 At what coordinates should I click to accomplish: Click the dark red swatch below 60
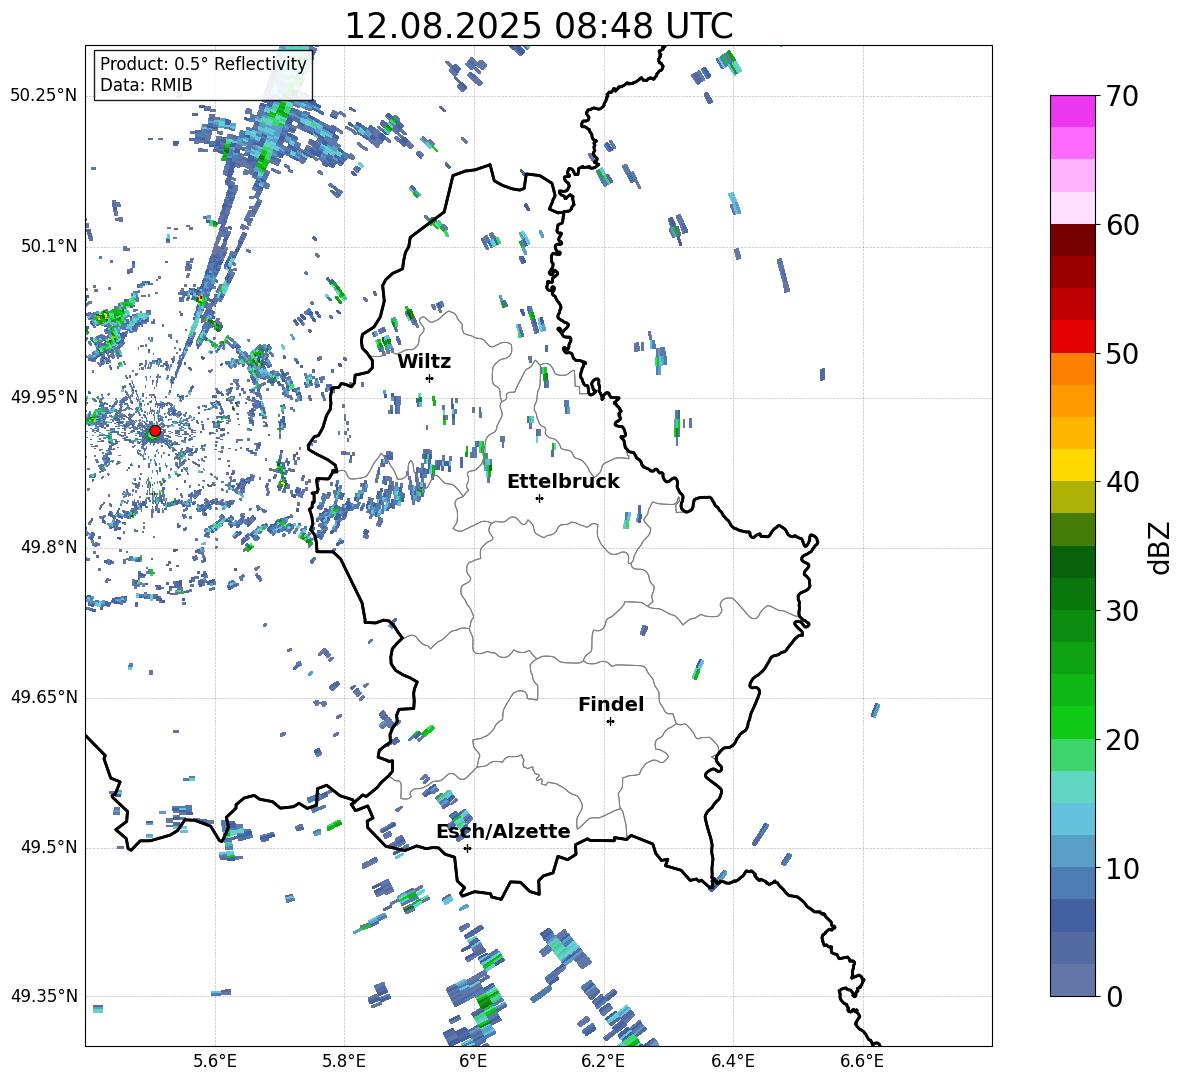1072,240
